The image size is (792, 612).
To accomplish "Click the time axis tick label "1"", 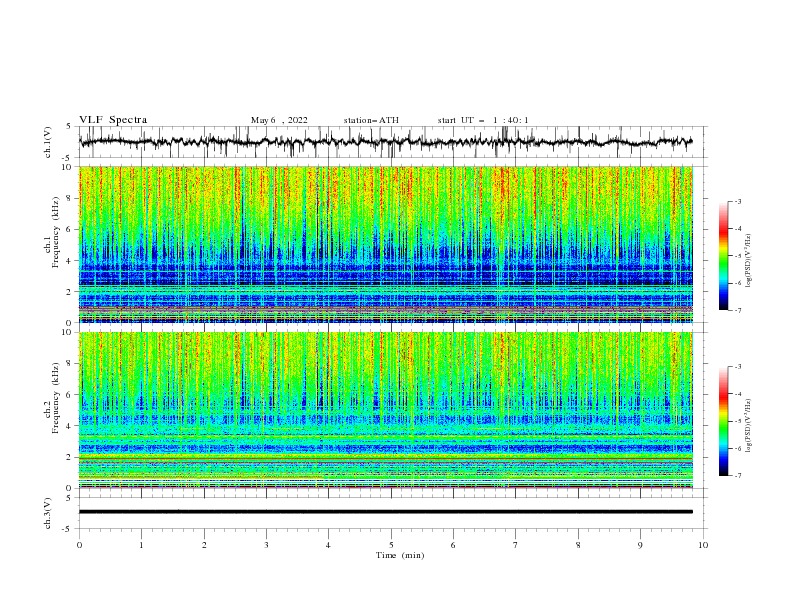I will click(x=141, y=545).
